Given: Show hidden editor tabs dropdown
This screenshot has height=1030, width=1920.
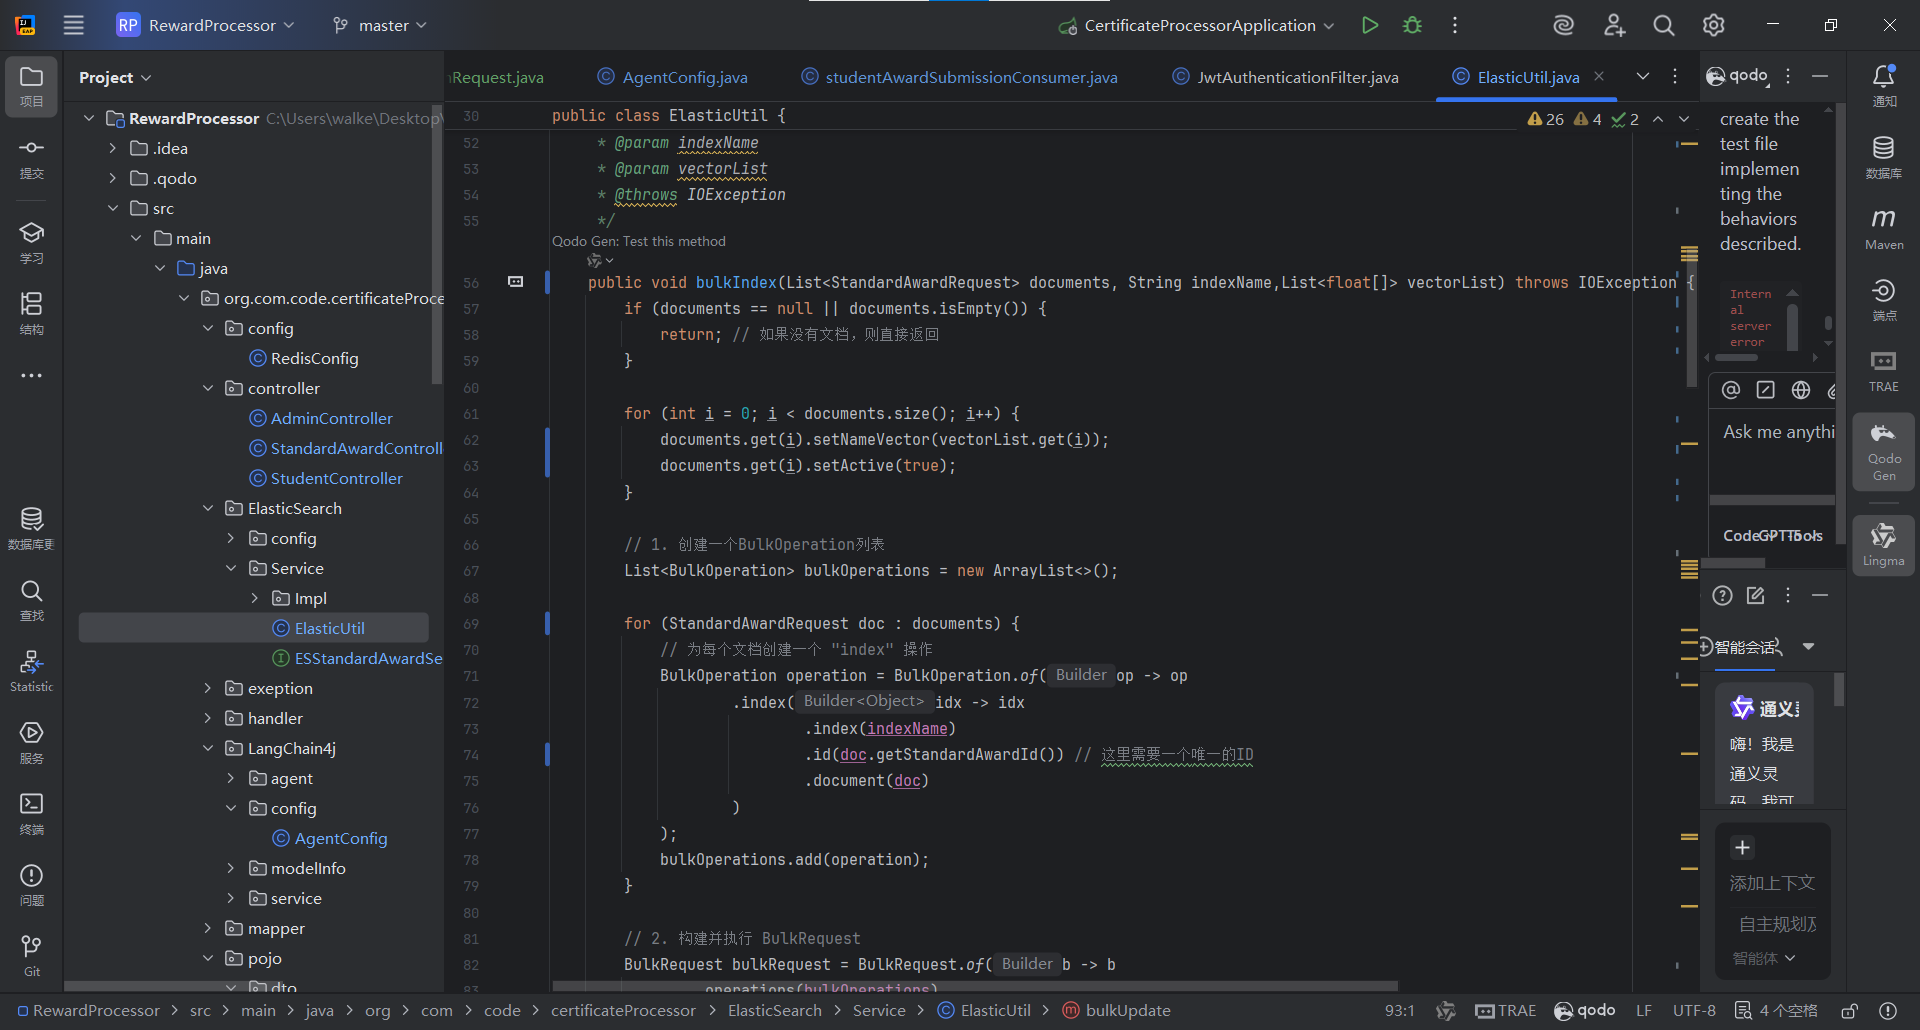Looking at the screenshot, I should pyautogui.click(x=1642, y=77).
